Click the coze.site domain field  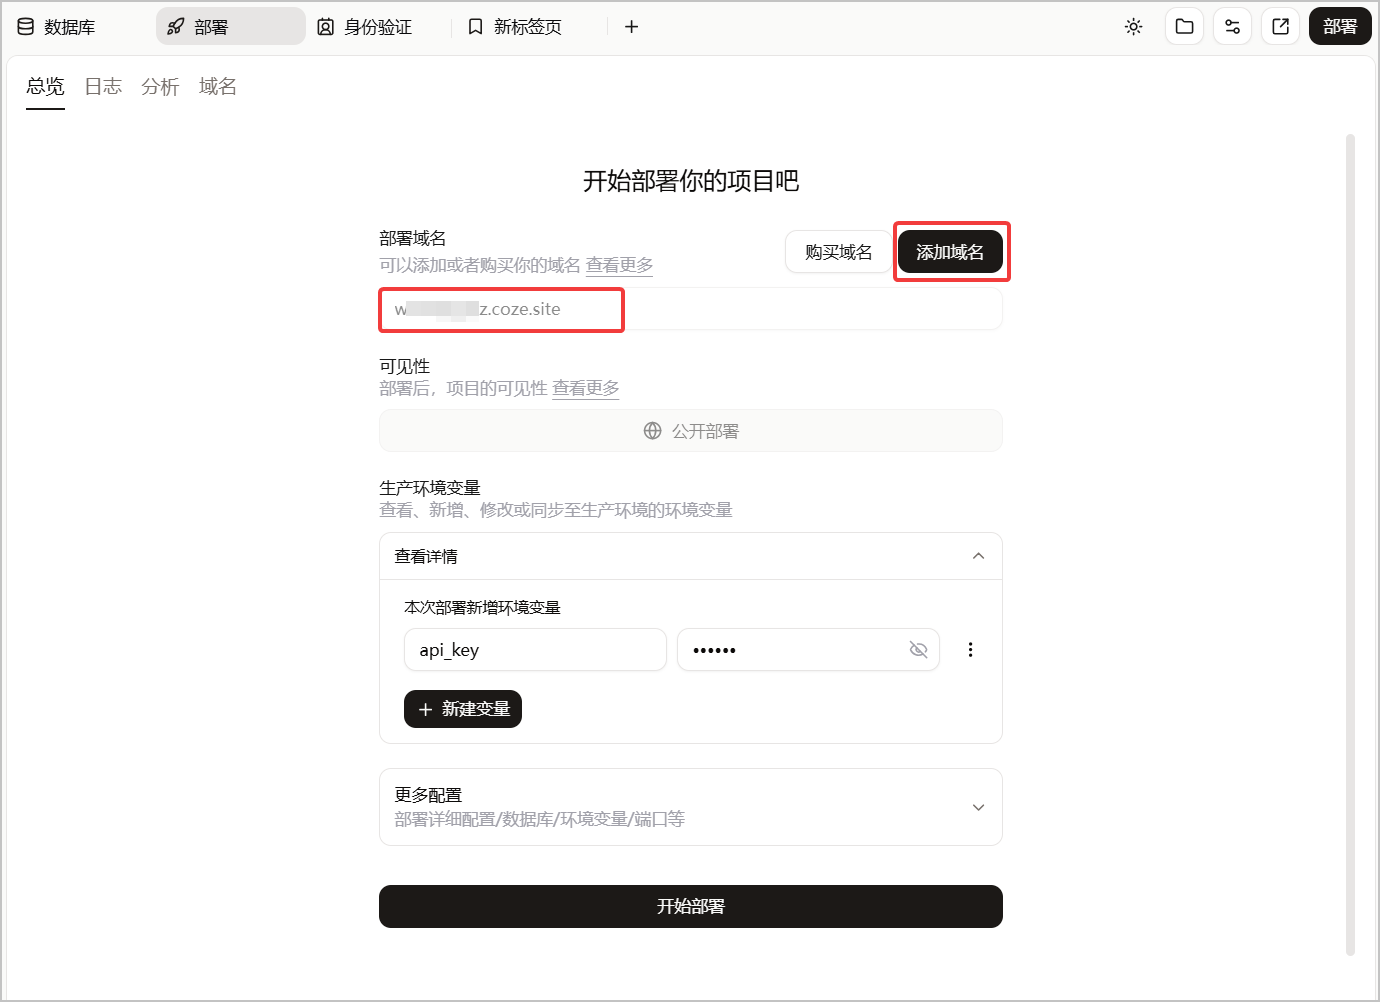tap(690, 309)
